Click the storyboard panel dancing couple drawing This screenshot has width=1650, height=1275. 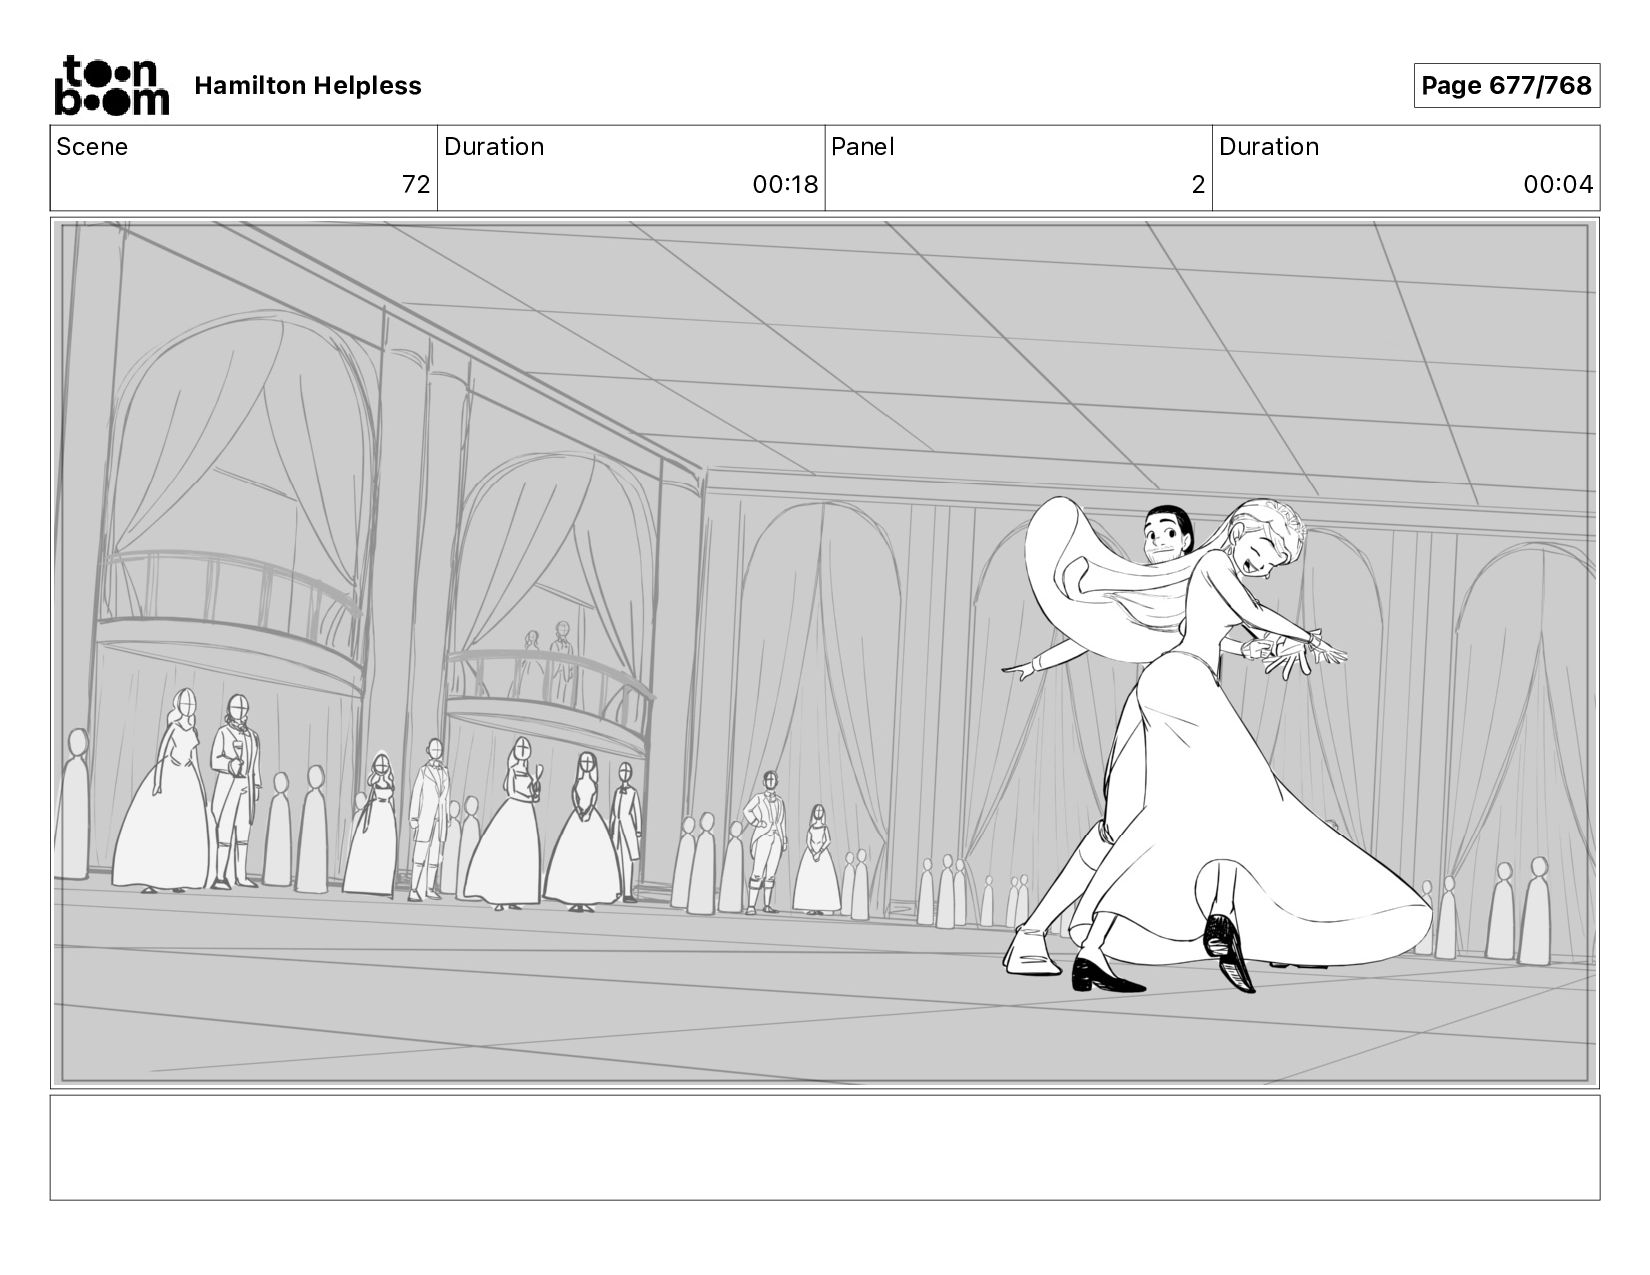click(1215, 745)
